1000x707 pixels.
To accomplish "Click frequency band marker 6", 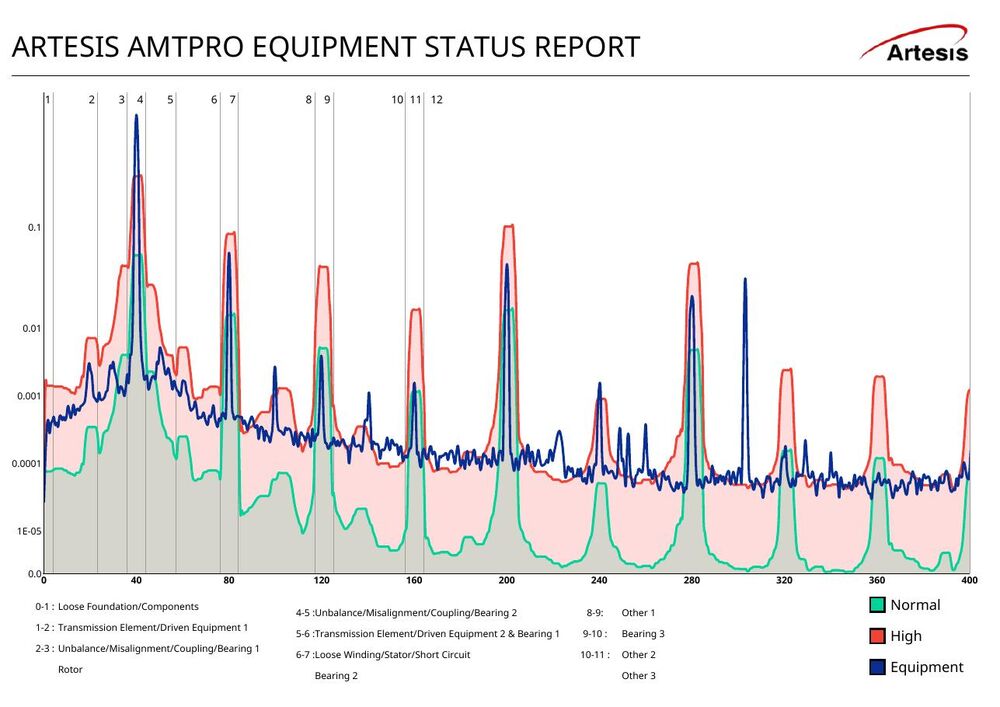I will (214, 99).
